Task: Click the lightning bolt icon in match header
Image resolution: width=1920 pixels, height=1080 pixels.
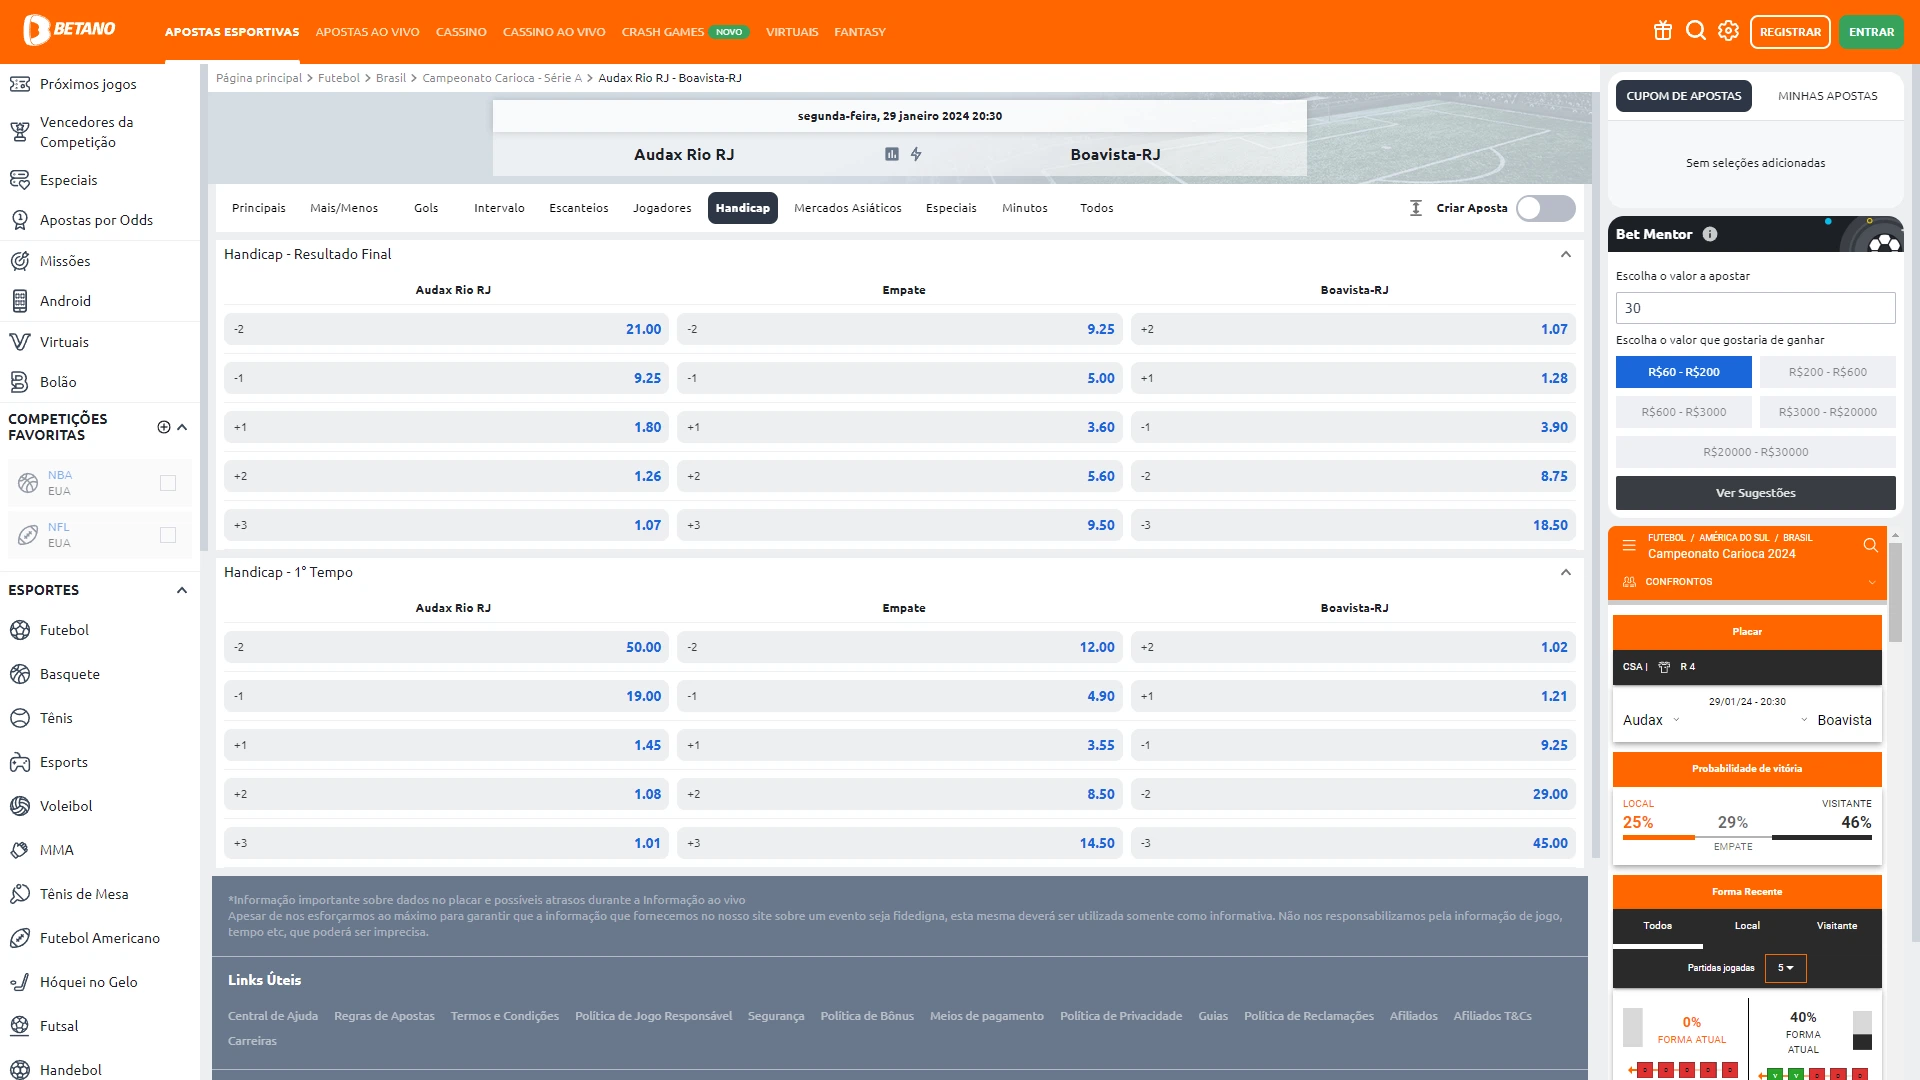Action: (916, 154)
